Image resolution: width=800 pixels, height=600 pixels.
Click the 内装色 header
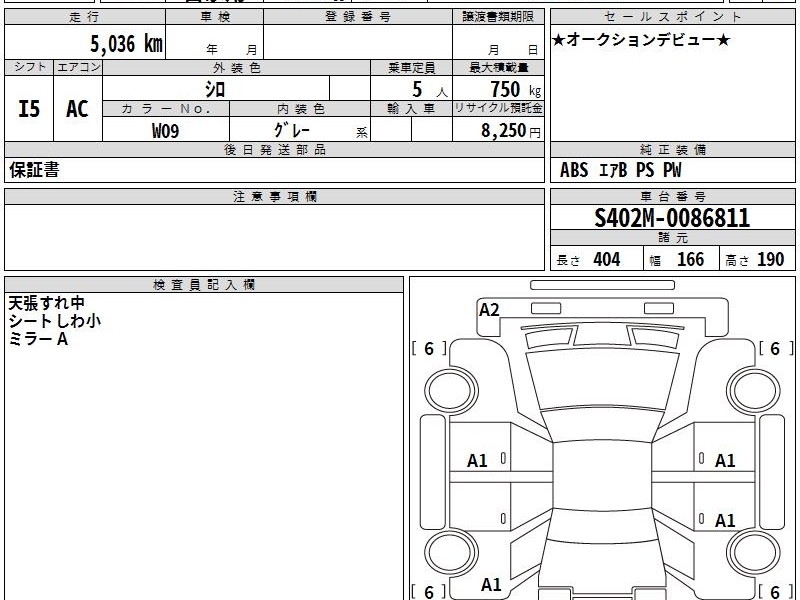tap(300, 109)
